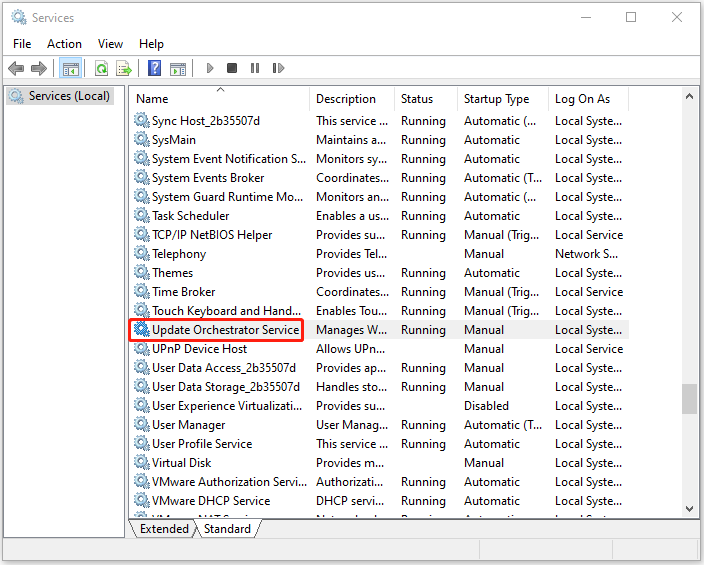Select the System Event Notification S... row name
The width and height of the screenshot is (704, 565).
click(x=229, y=159)
